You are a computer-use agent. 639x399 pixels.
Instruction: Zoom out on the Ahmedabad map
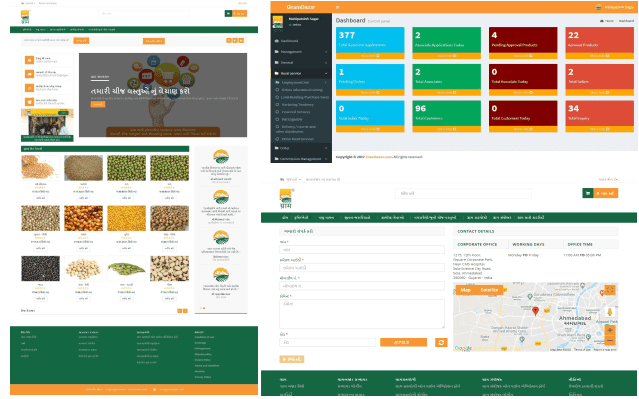pyautogui.click(x=610, y=340)
